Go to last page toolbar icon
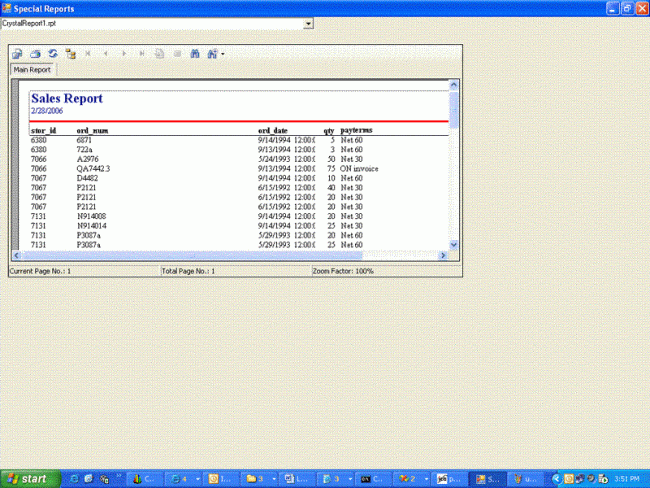 (141, 53)
